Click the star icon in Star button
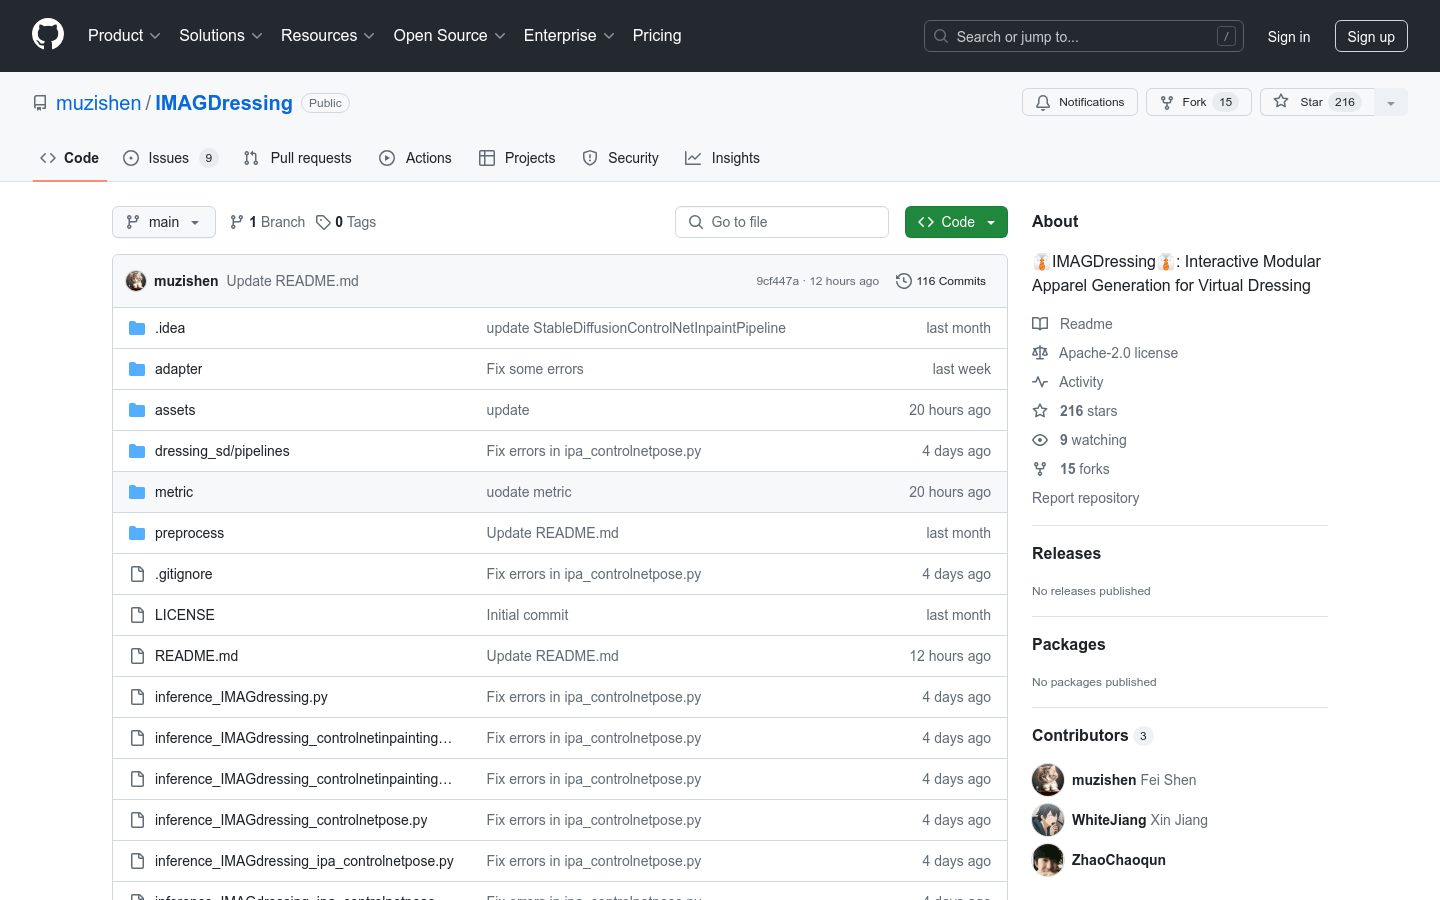Screen dimensions: 1440x900 pos(1281,102)
